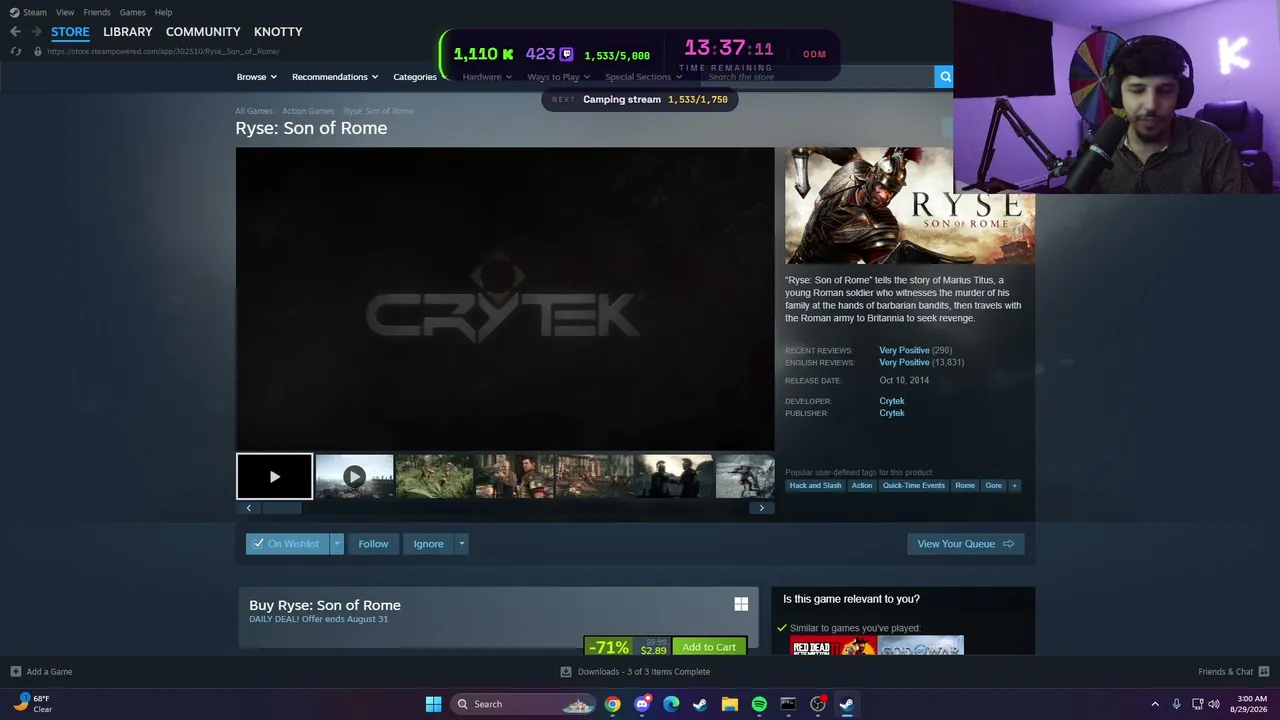Click the Steam logo menu
Screen dimensions: 1280x720
tap(28, 12)
